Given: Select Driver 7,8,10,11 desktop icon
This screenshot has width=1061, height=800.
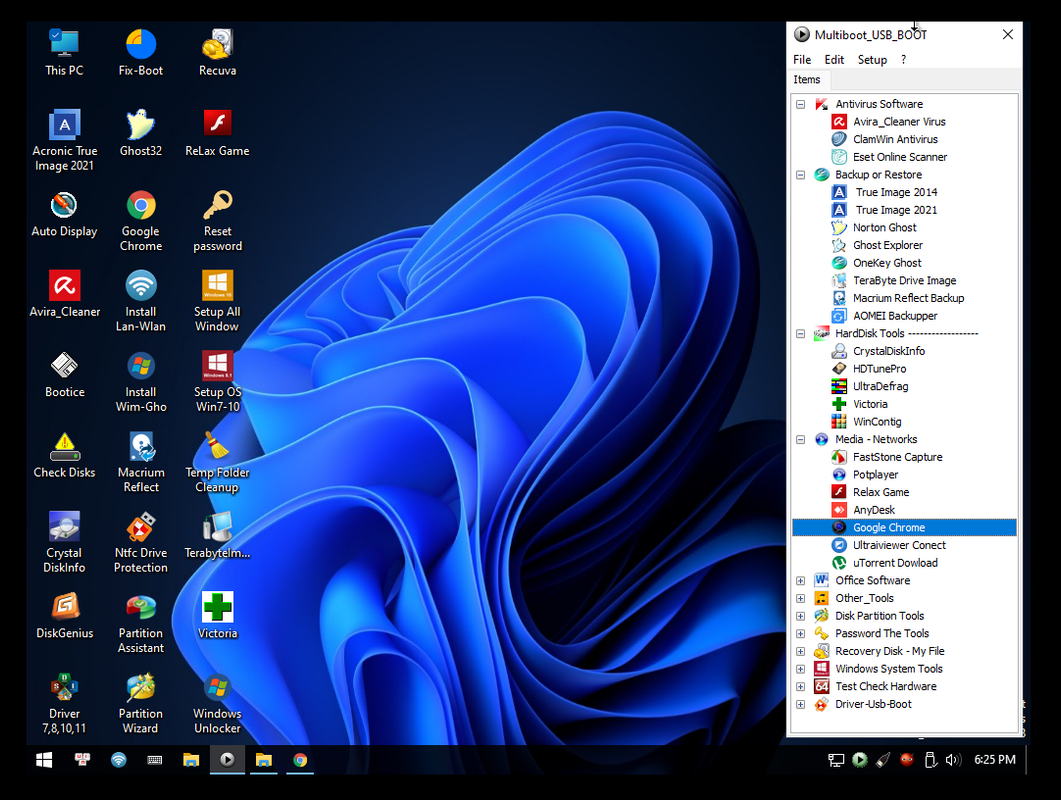Looking at the screenshot, I should pyautogui.click(x=64, y=704).
